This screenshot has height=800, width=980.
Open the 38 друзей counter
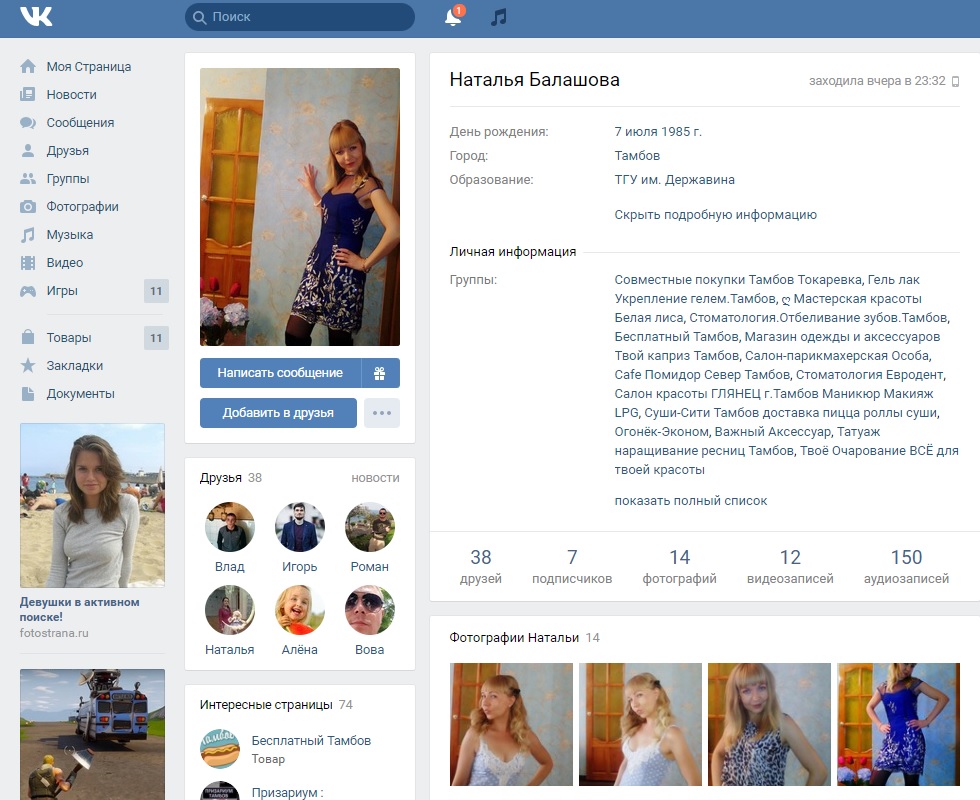click(481, 566)
